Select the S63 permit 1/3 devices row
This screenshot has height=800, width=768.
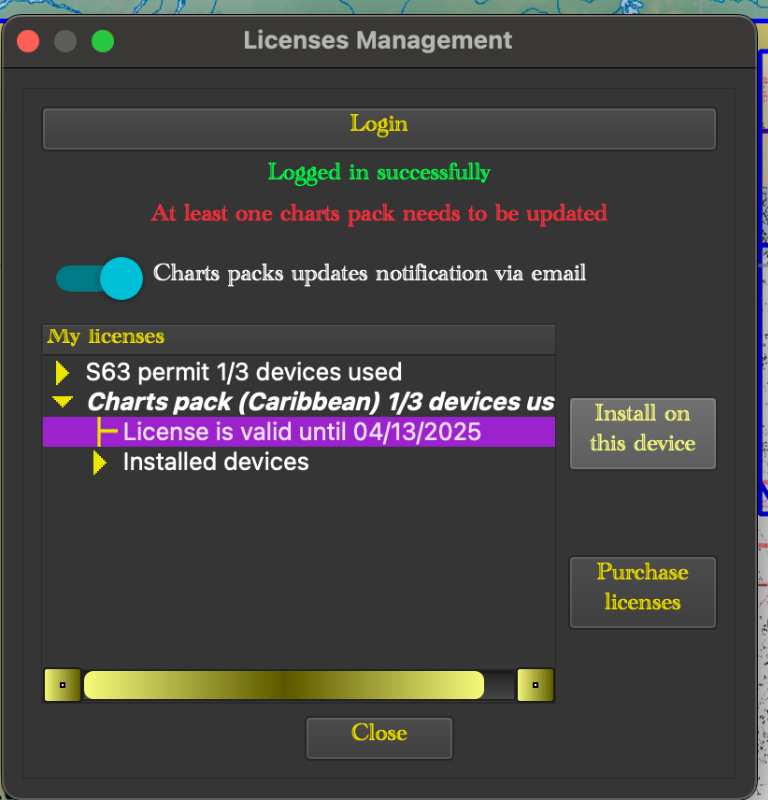tap(299, 372)
